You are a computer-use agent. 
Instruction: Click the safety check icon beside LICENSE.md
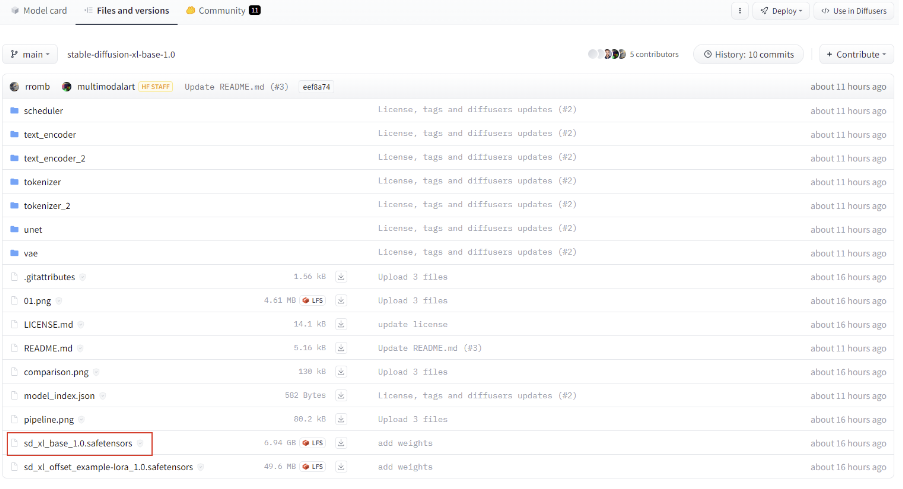(83, 325)
